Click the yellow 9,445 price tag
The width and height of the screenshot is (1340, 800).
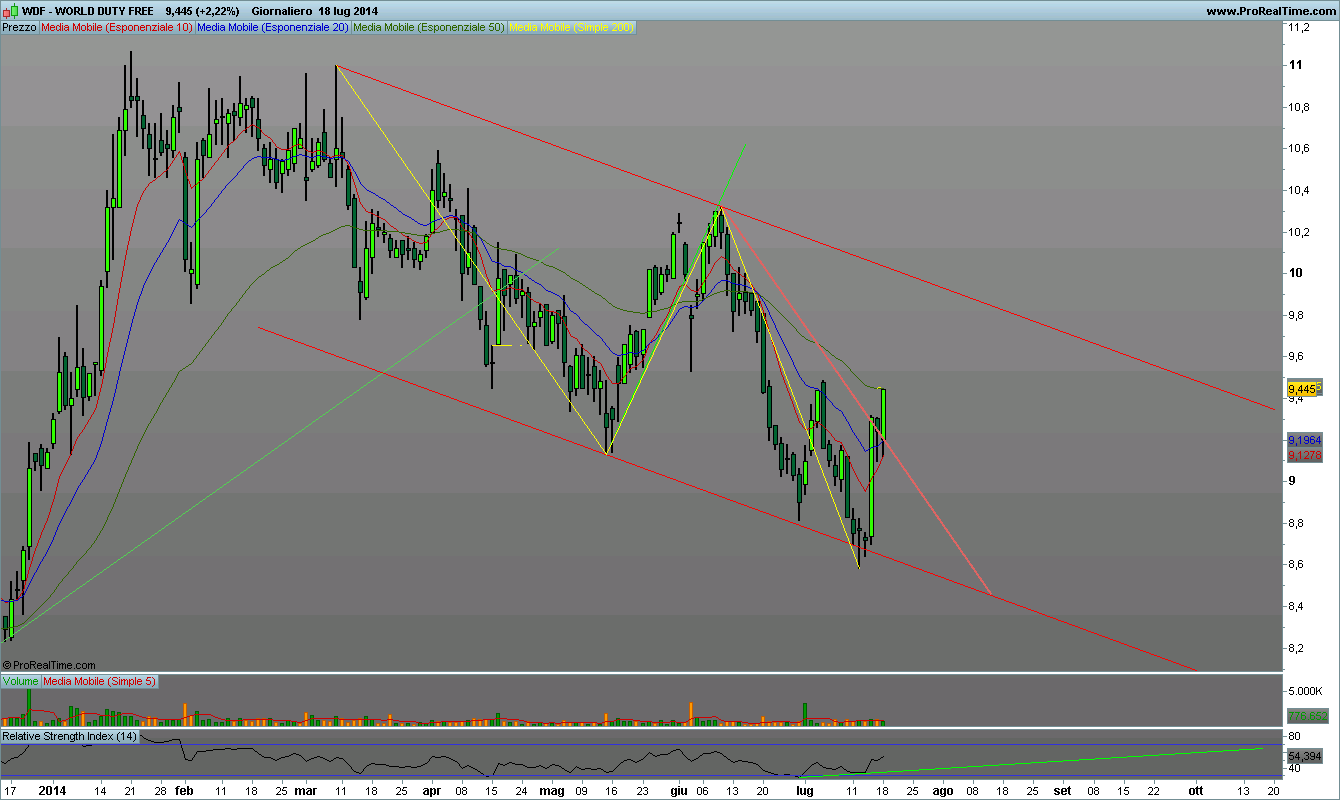pyautogui.click(x=1304, y=388)
